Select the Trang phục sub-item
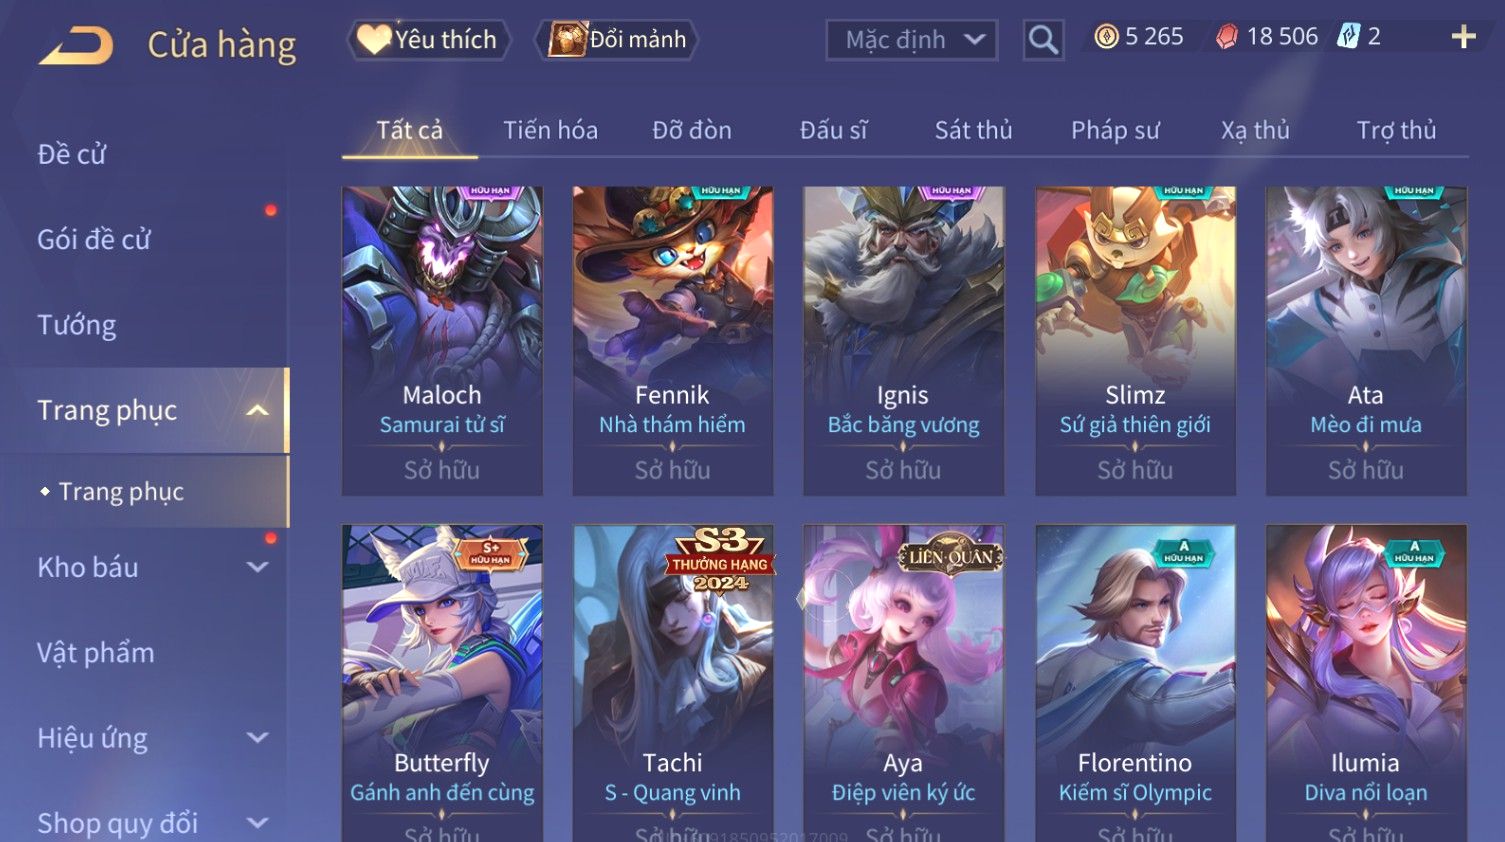Image resolution: width=1505 pixels, height=842 pixels. (121, 492)
